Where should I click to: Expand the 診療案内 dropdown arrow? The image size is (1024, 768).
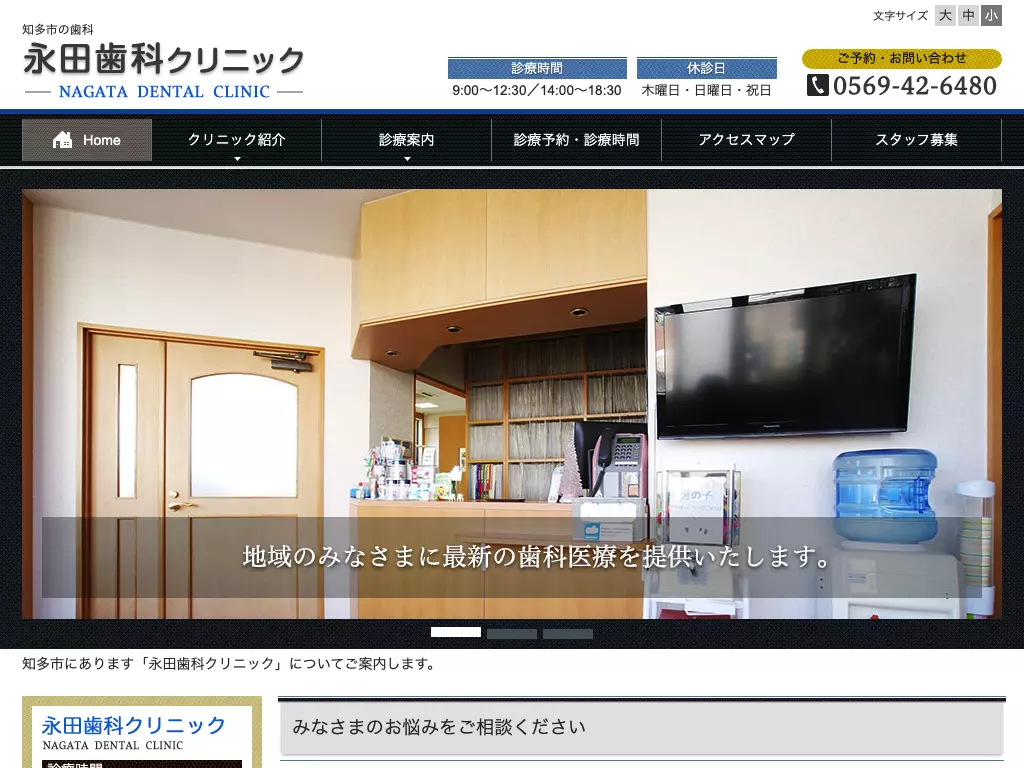[x=407, y=159]
